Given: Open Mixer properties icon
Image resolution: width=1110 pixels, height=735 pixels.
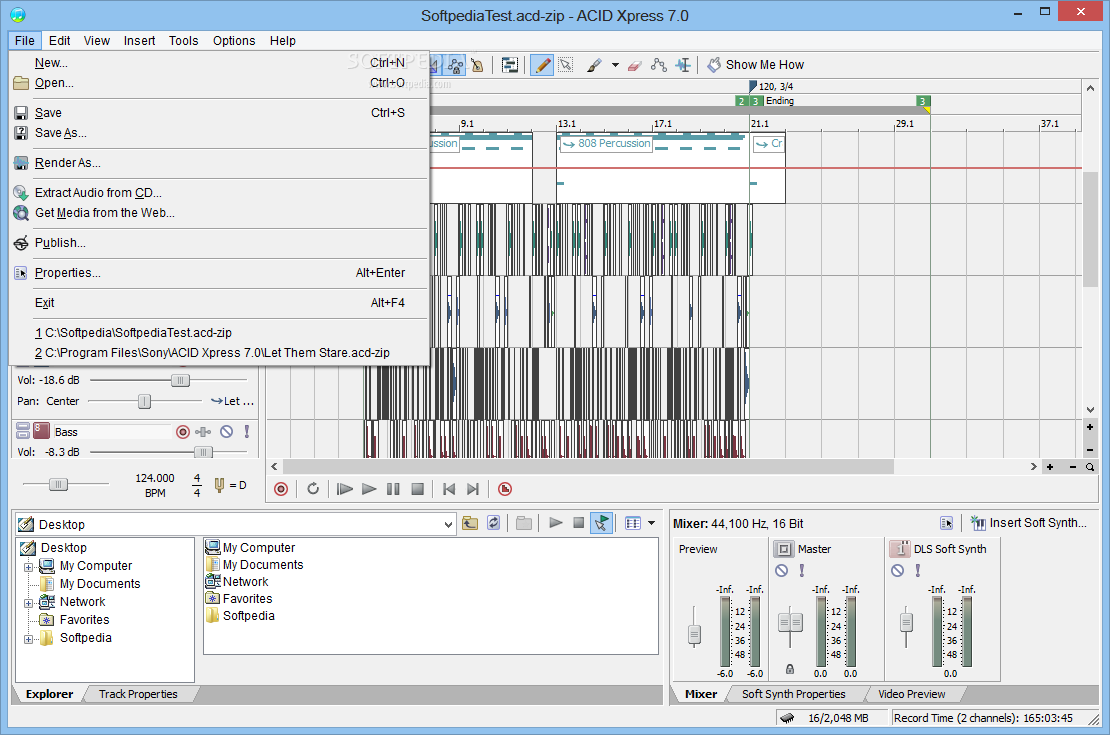Looking at the screenshot, I should (946, 523).
